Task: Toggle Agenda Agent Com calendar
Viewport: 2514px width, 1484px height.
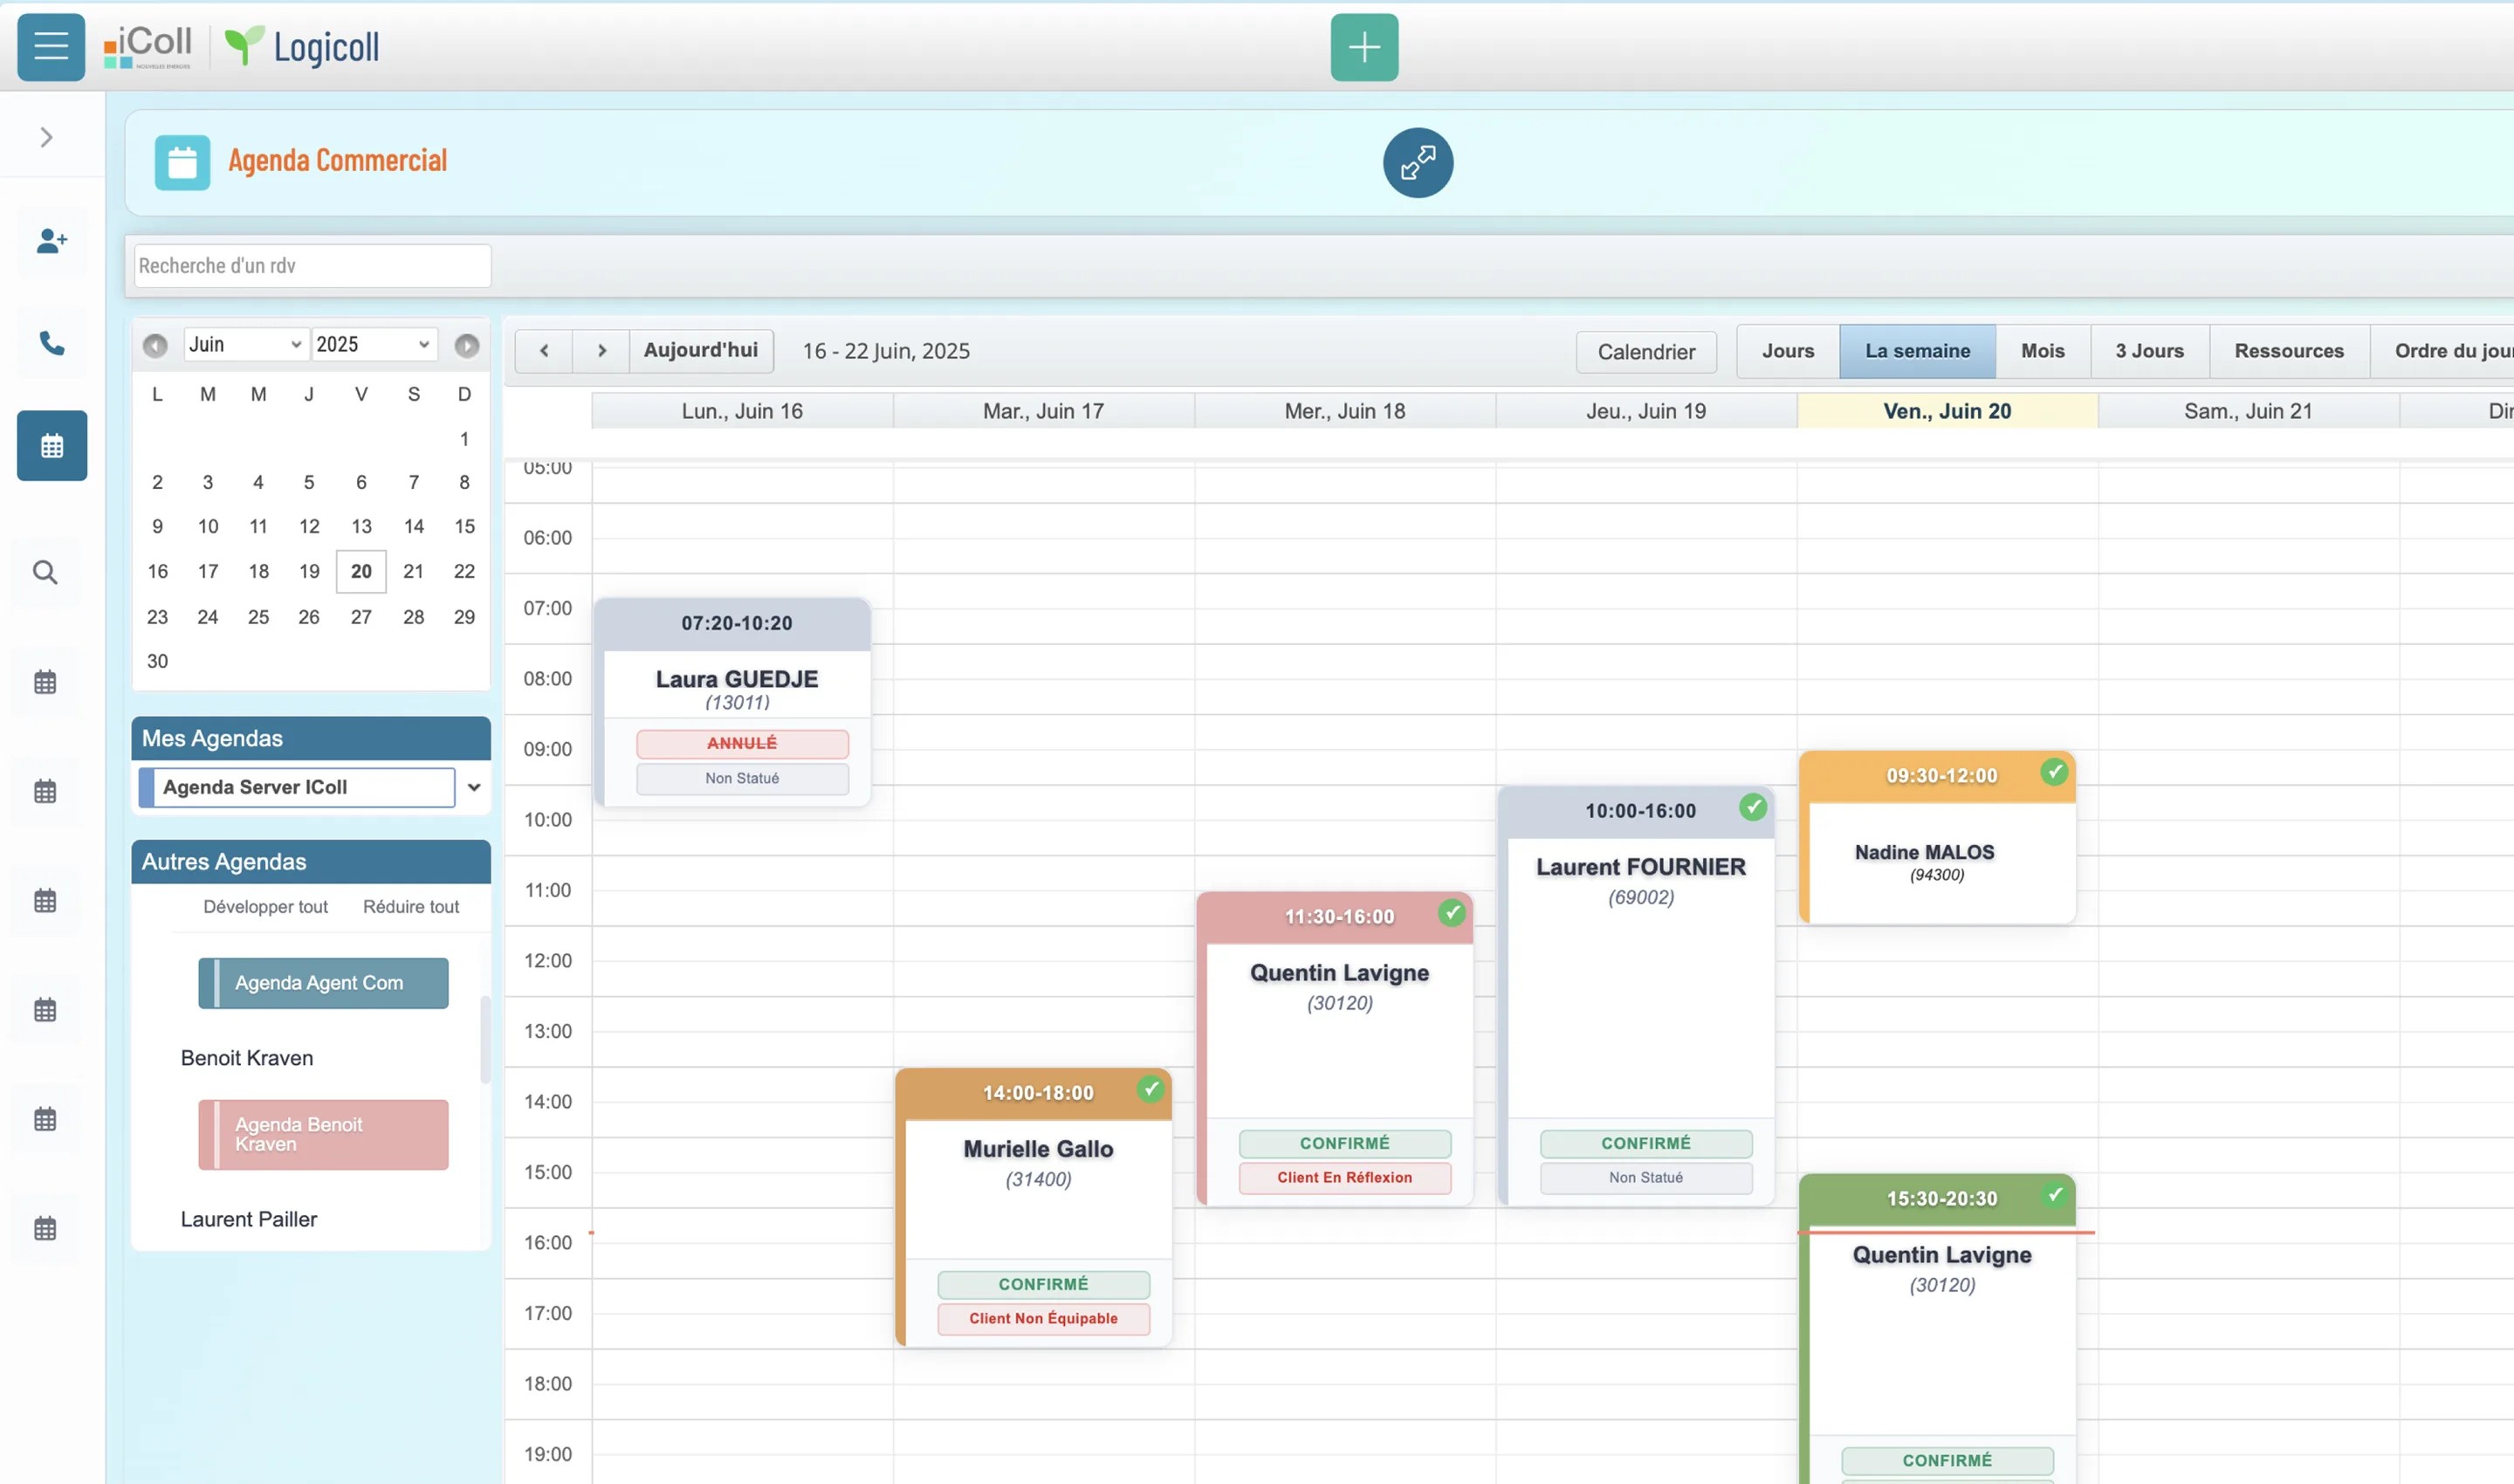Action: 323,983
